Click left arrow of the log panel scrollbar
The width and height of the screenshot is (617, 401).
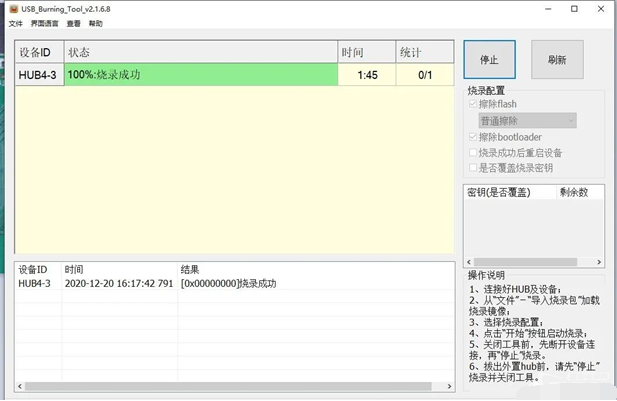20,386
